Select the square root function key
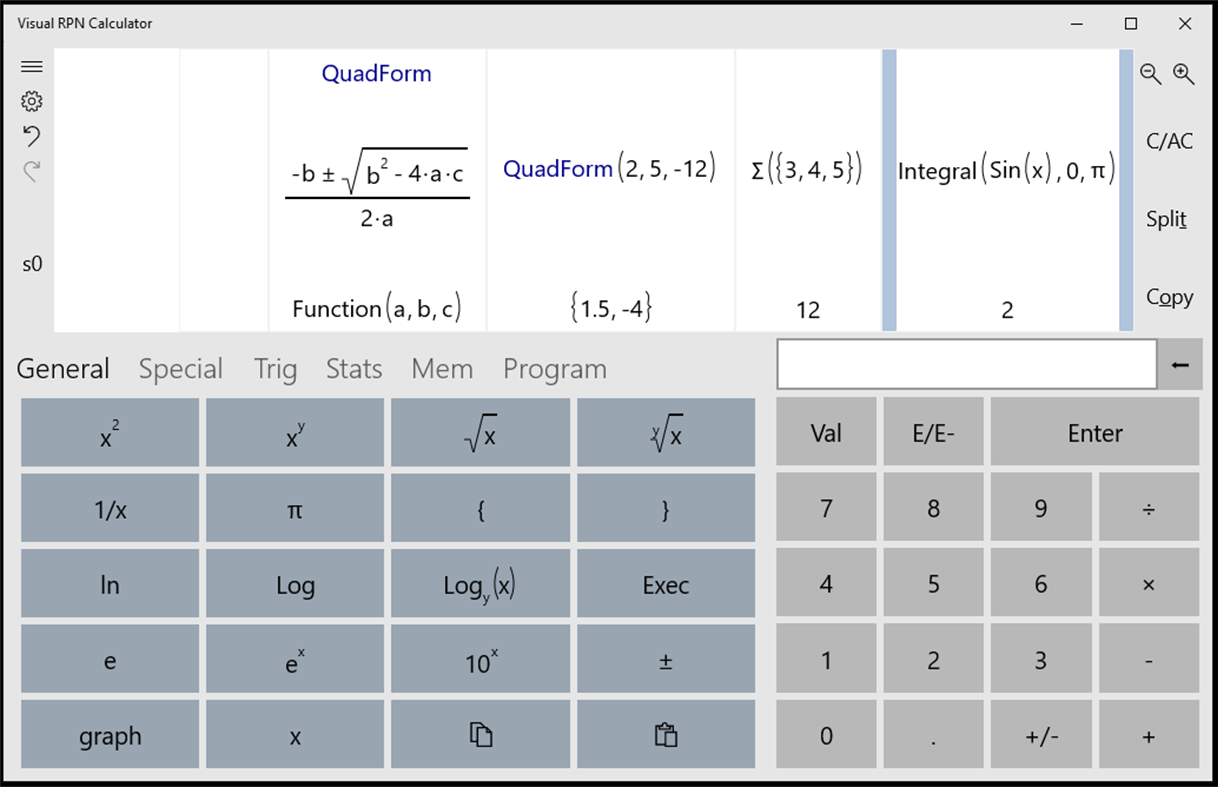The width and height of the screenshot is (1218, 787). point(480,432)
